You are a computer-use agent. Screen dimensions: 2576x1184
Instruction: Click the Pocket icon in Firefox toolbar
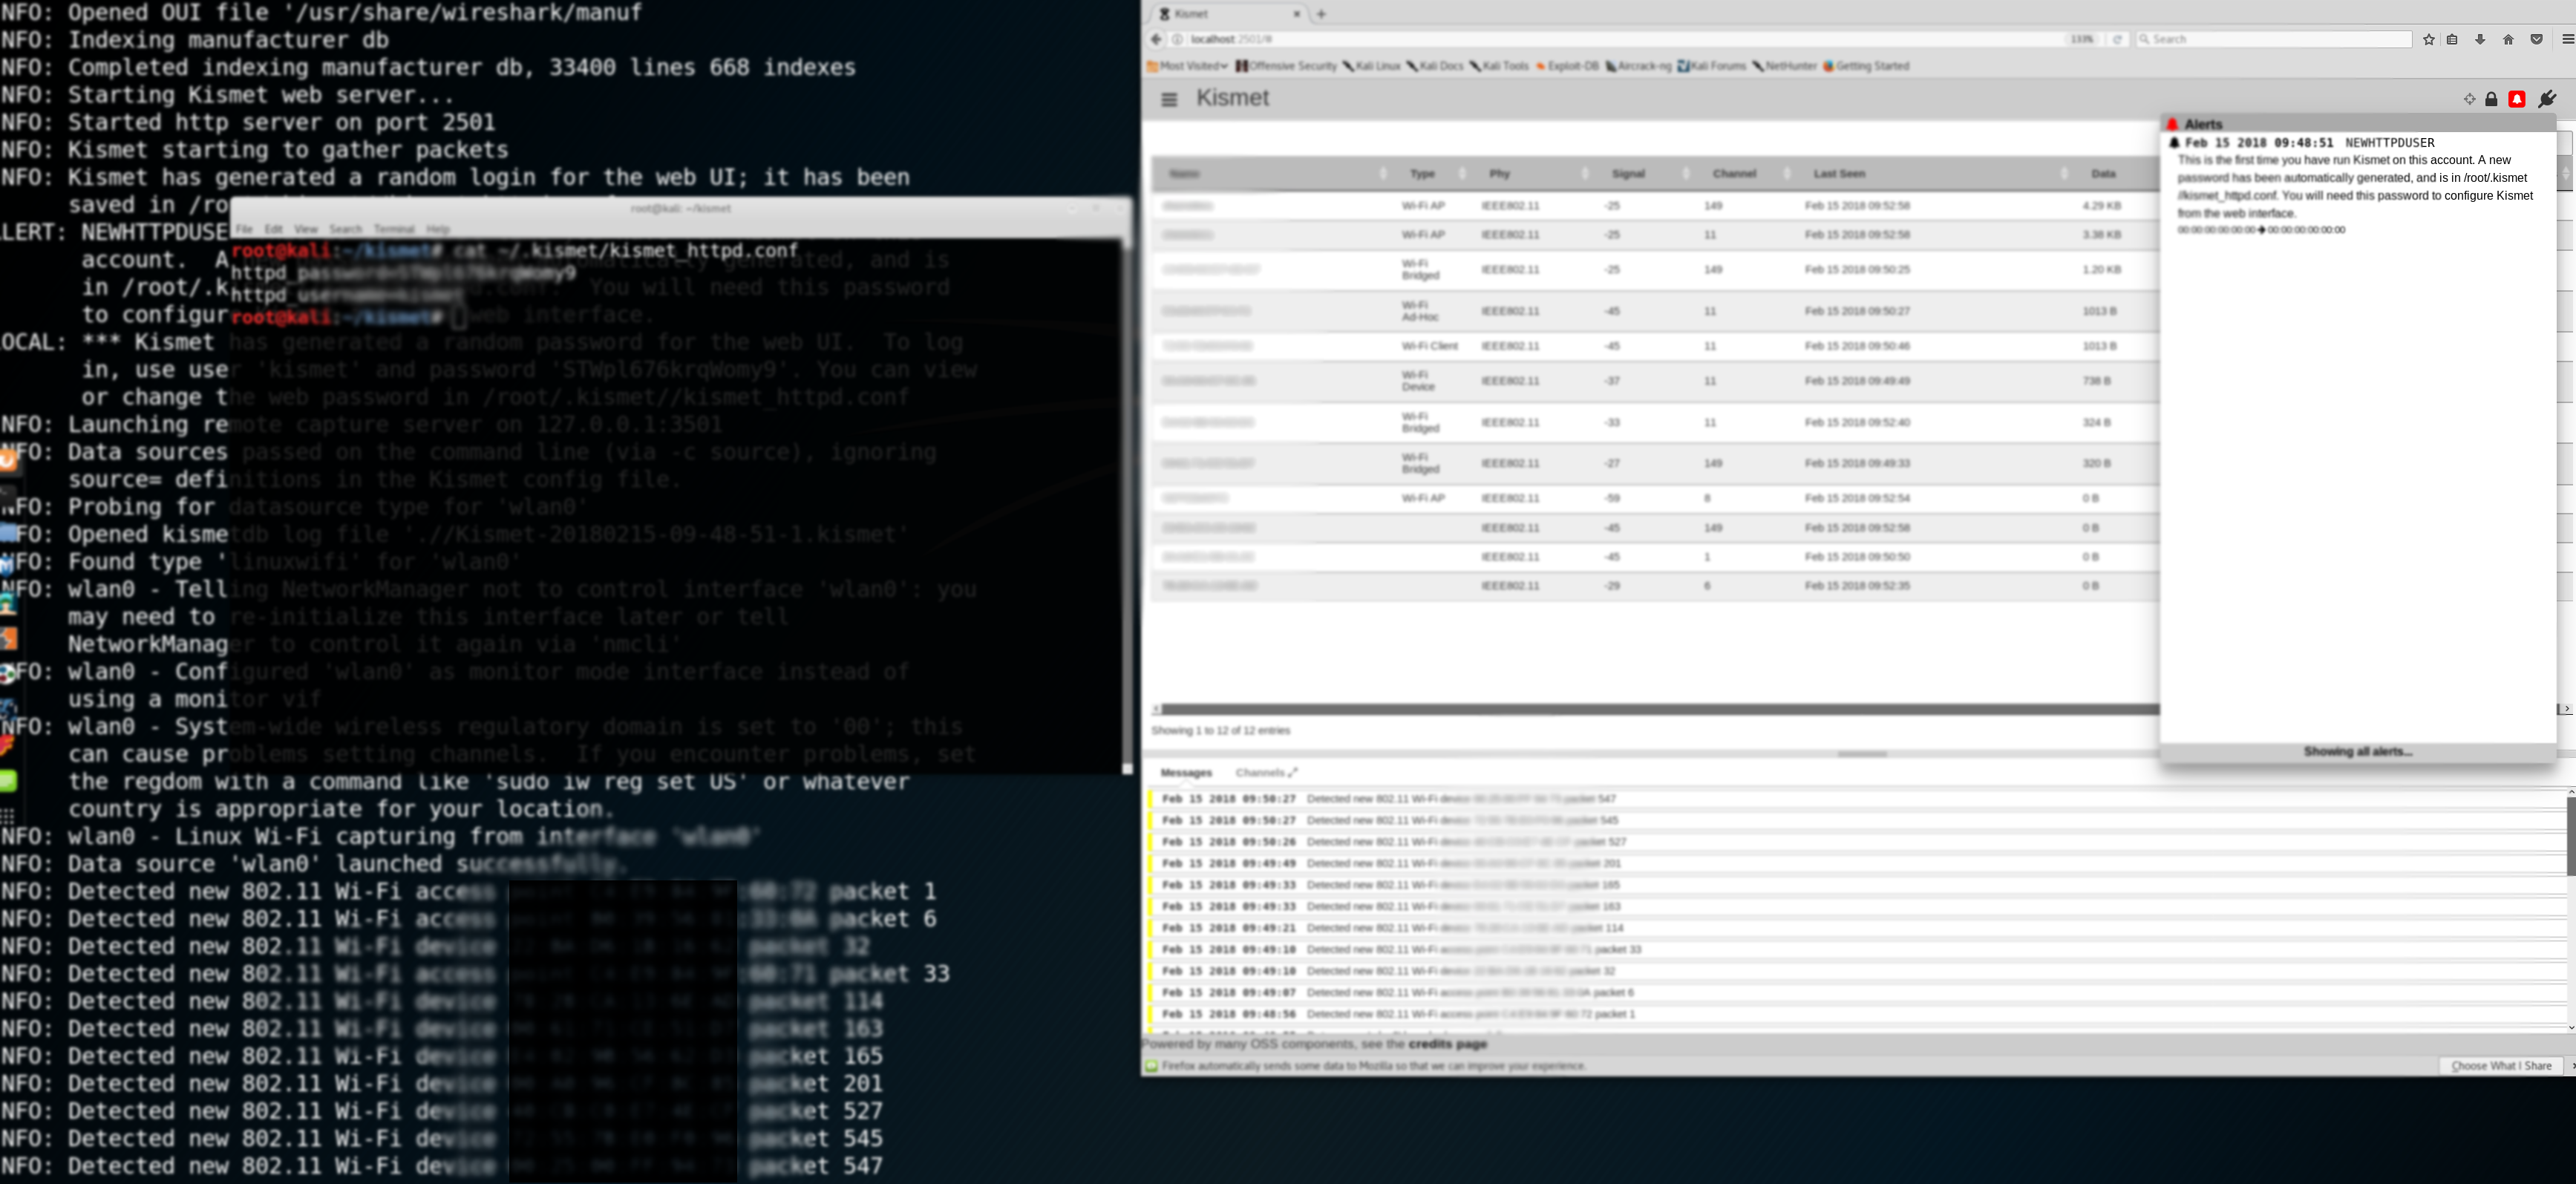pos(2536,39)
